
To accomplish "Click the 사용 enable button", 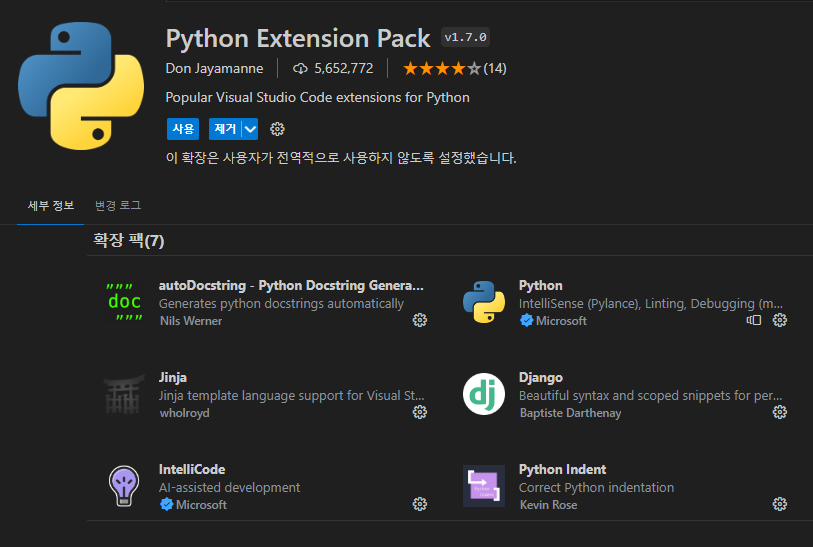I will (183, 129).
